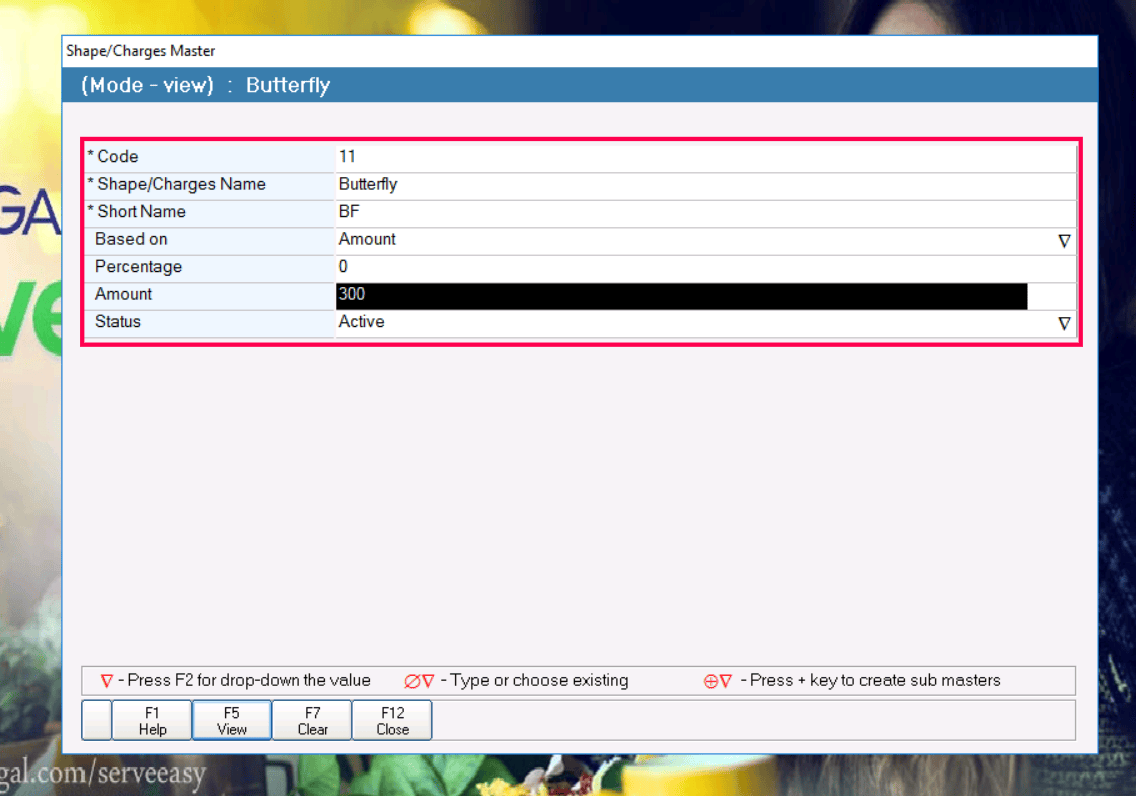Click the Percentage field showing 0

pos(706,267)
